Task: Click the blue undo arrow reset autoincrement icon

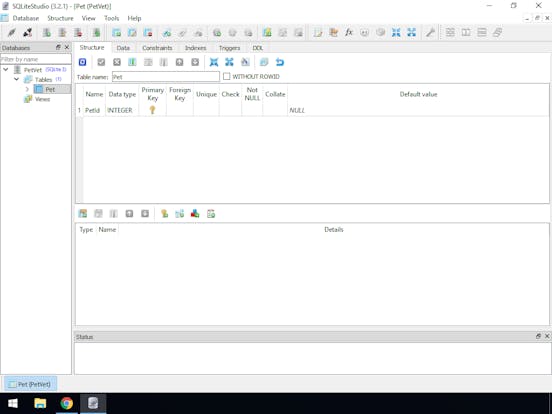Action: 280,62
